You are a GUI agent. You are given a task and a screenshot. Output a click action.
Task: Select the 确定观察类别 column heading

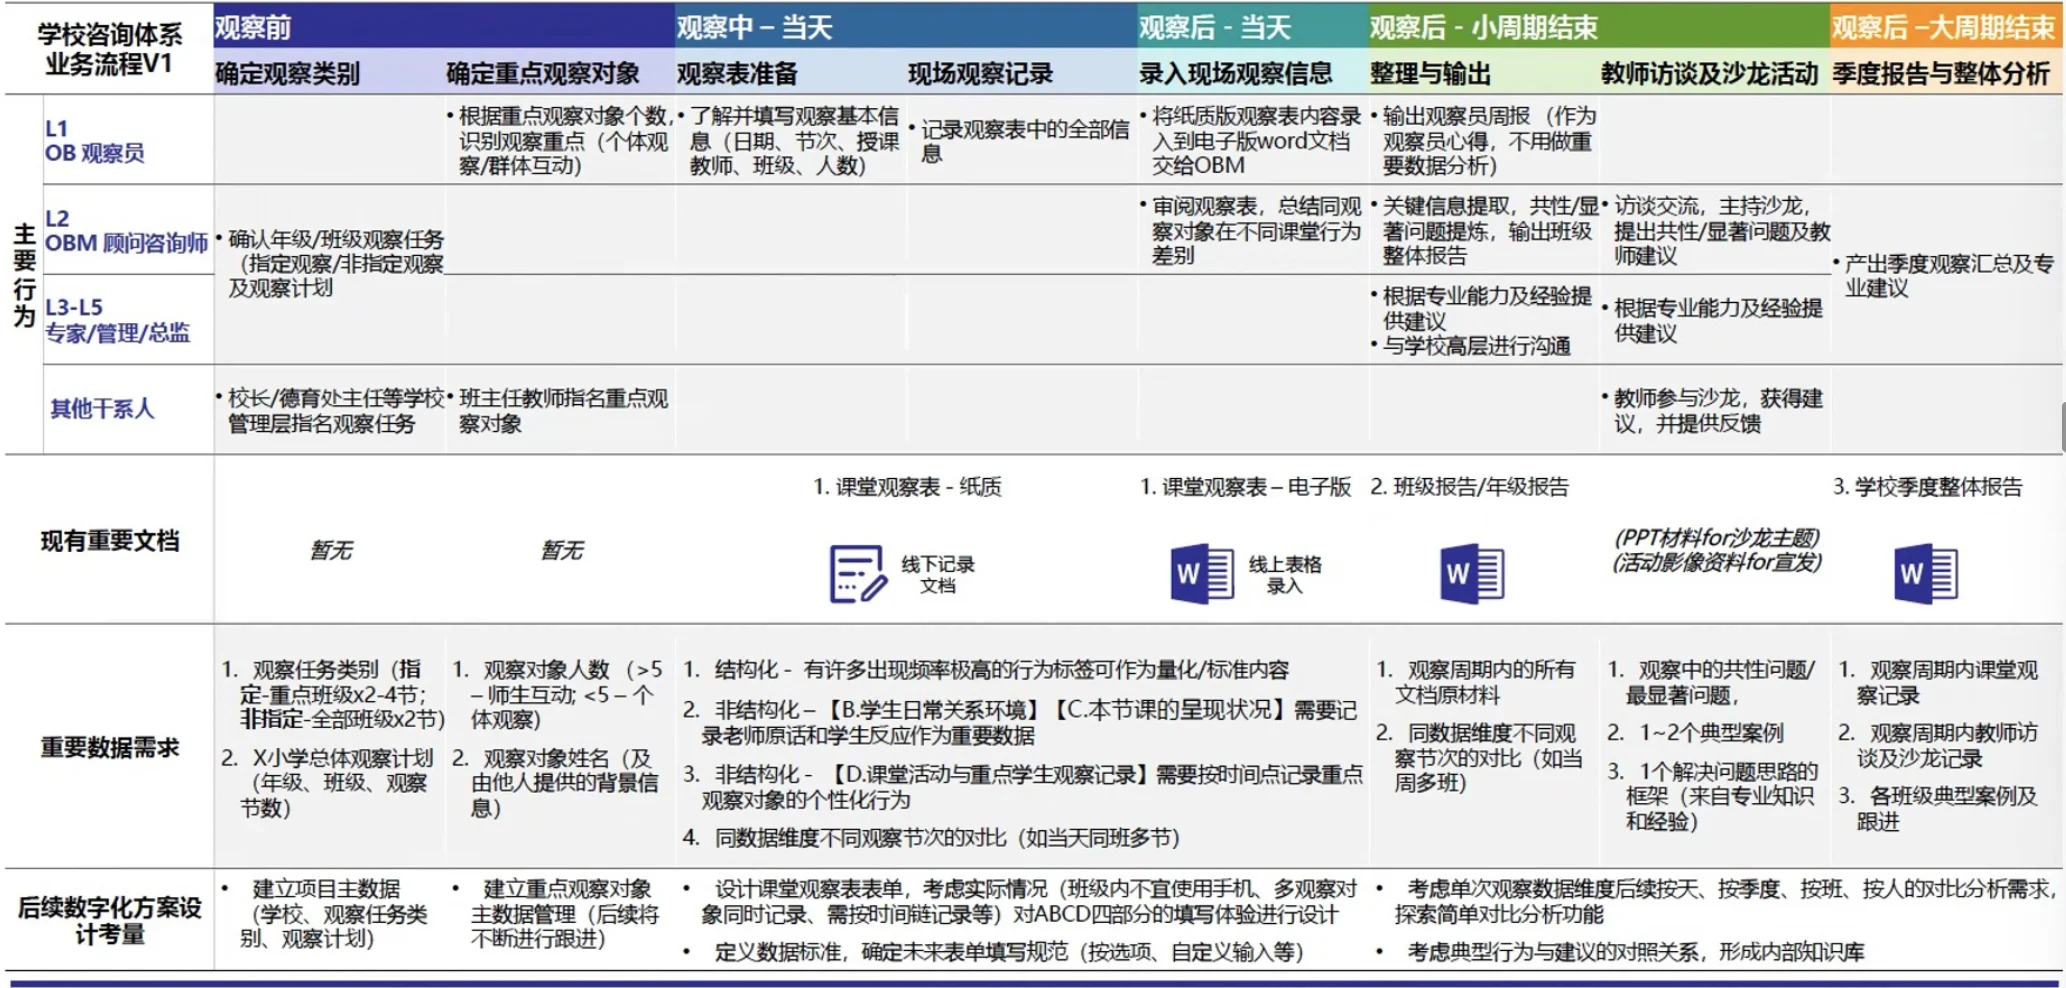click(288, 73)
